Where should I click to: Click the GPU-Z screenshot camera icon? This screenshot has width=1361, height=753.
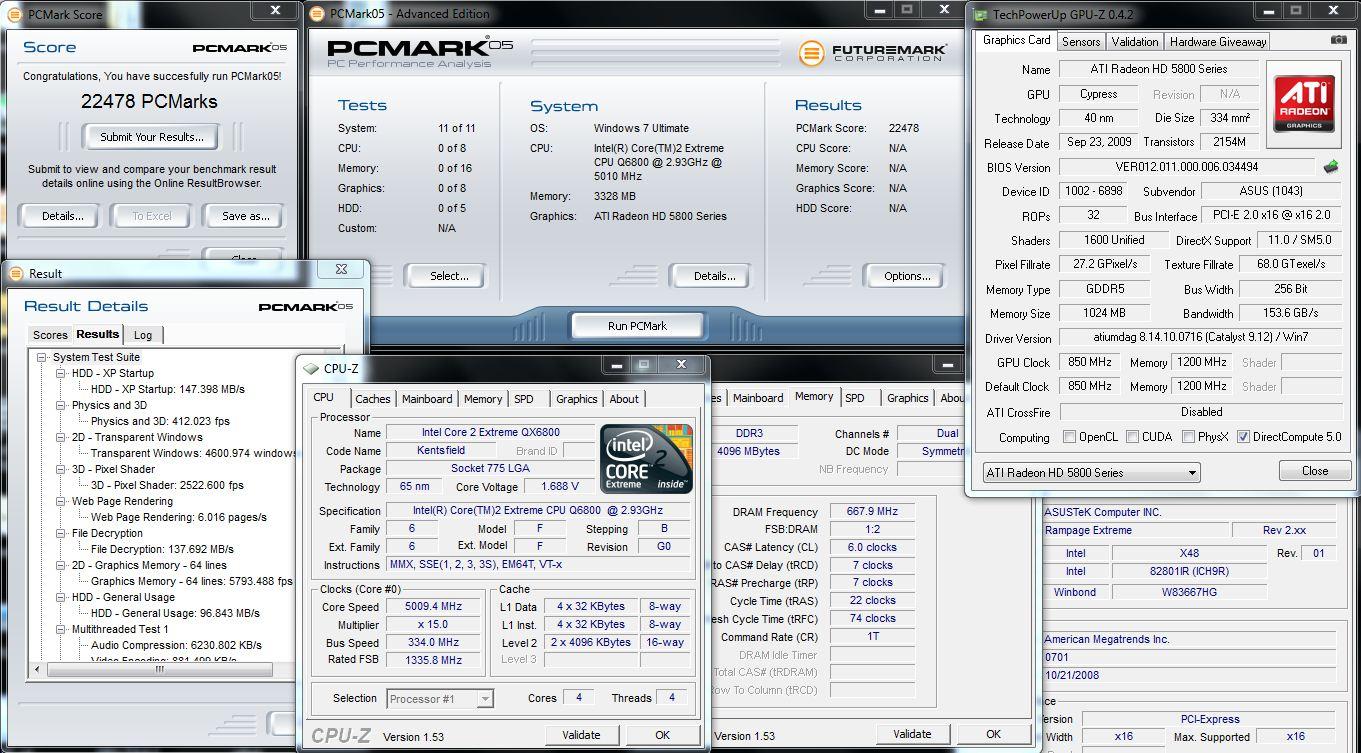point(1339,40)
